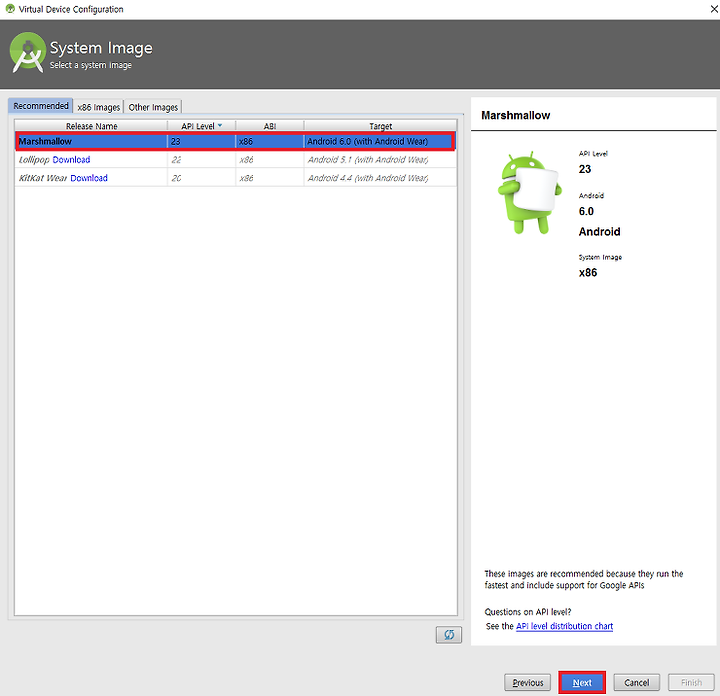720x696 pixels.
Task: Click x86 ABI cell in Lollipop row
Action: pos(270,160)
